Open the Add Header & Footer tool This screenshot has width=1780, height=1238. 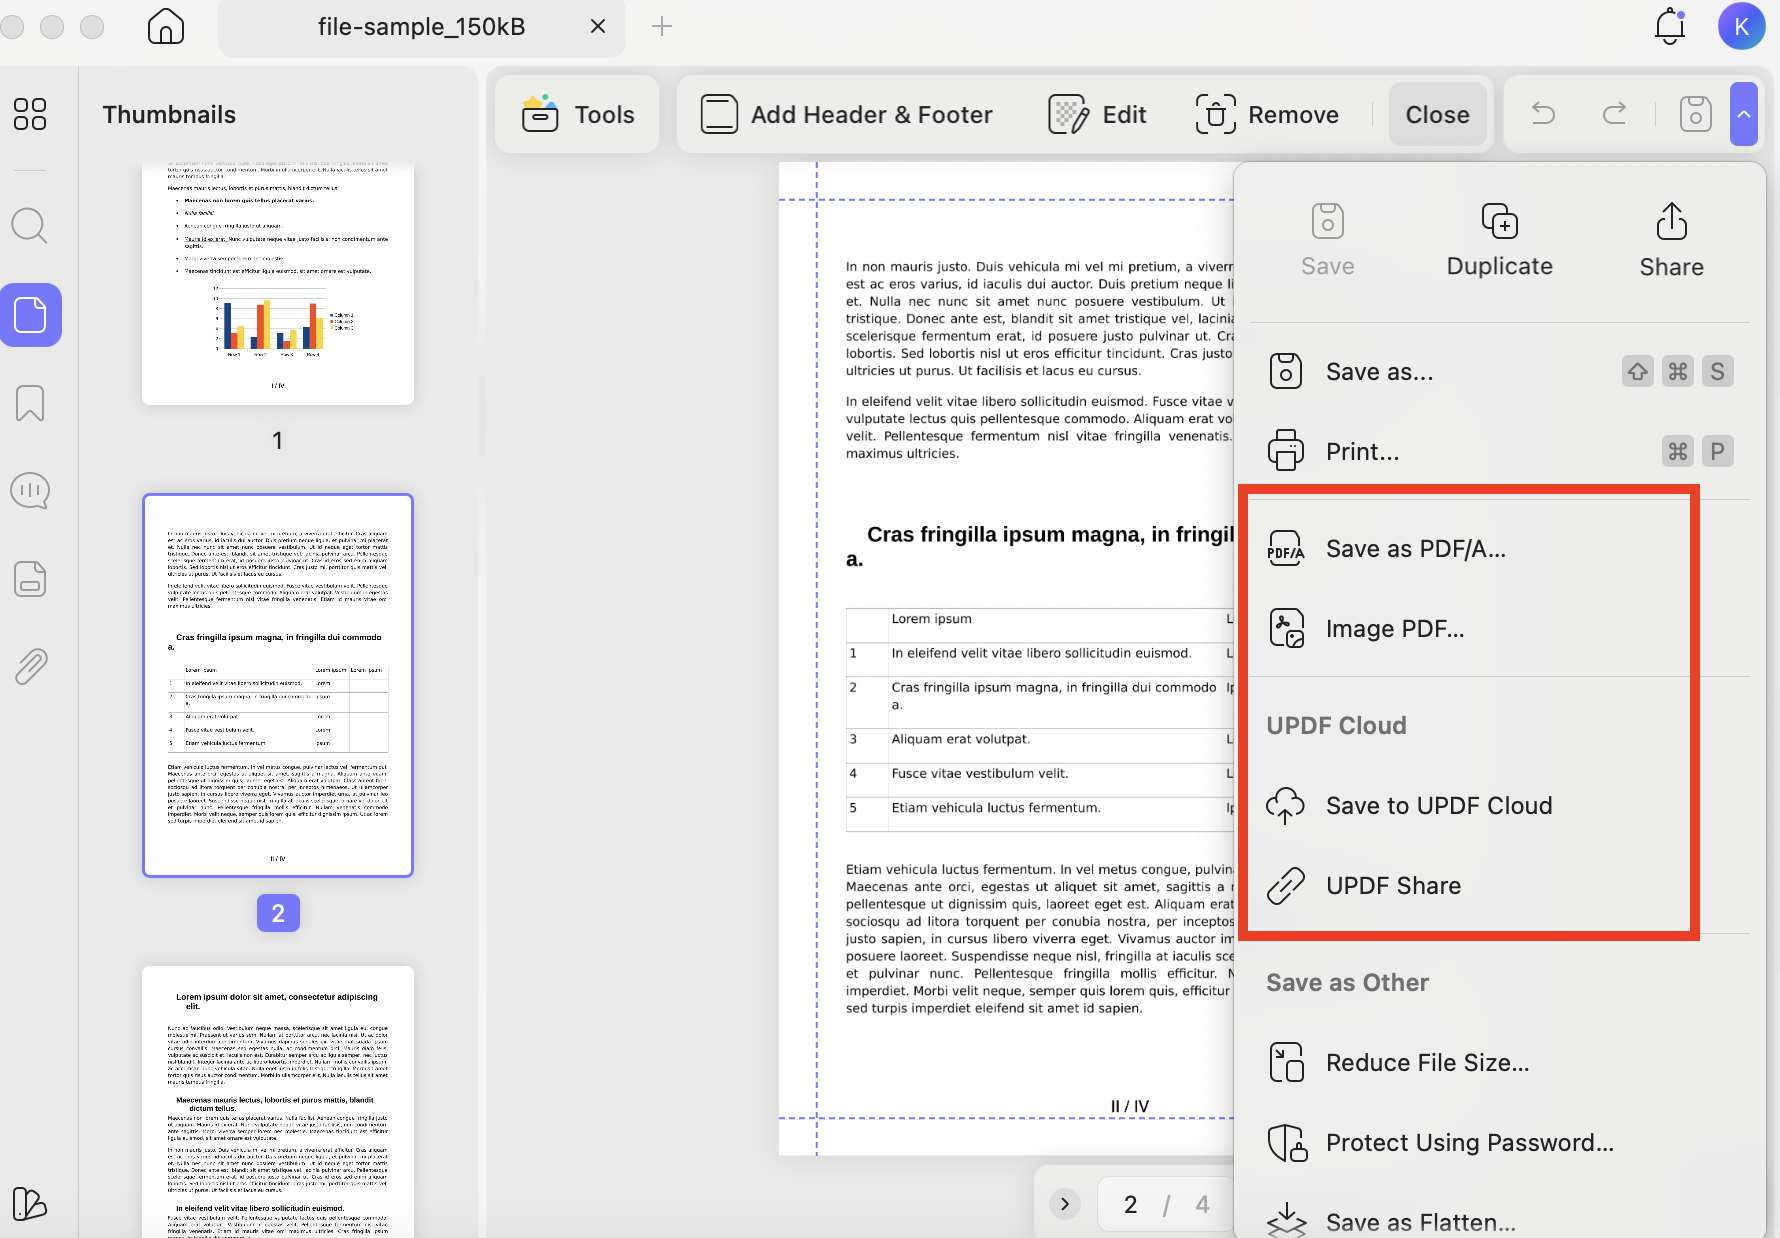(845, 114)
